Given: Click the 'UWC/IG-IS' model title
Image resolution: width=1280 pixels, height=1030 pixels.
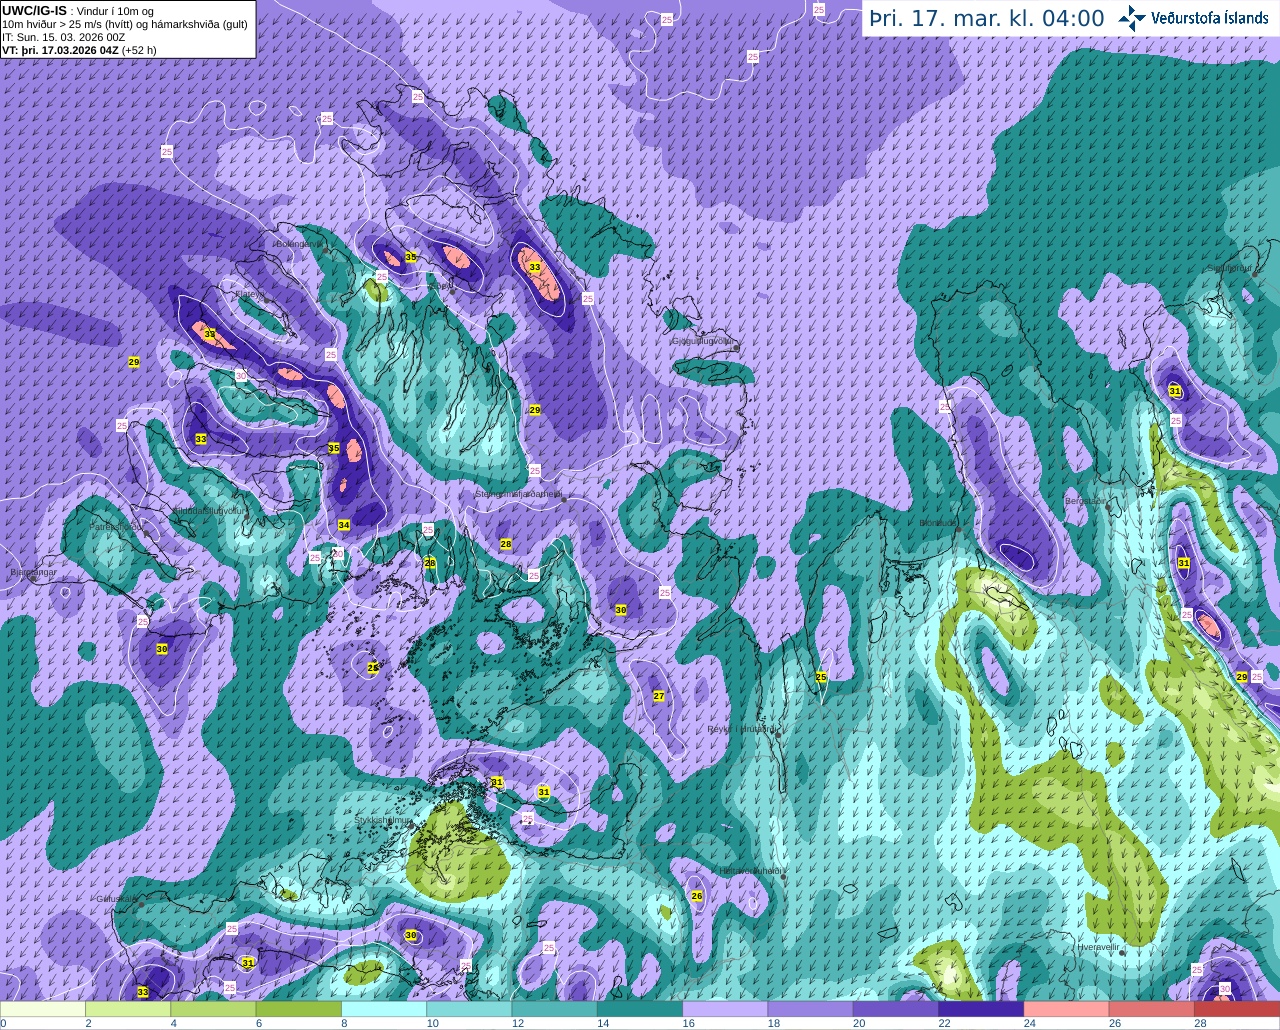Looking at the screenshot, I should click(34, 11).
